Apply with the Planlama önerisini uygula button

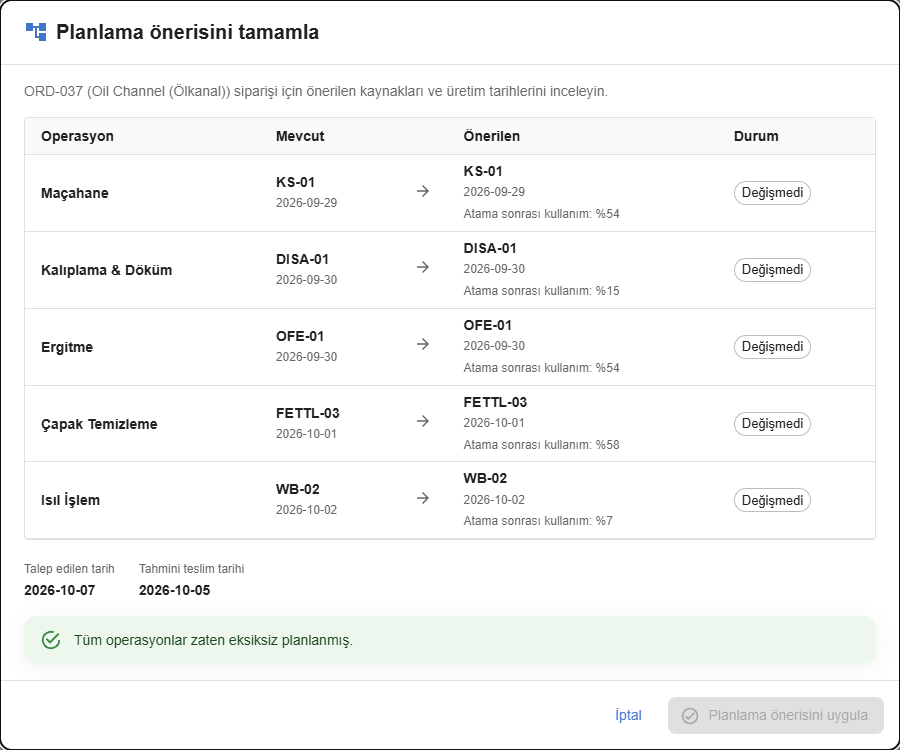pyautogui.click(x=775, y=716)
